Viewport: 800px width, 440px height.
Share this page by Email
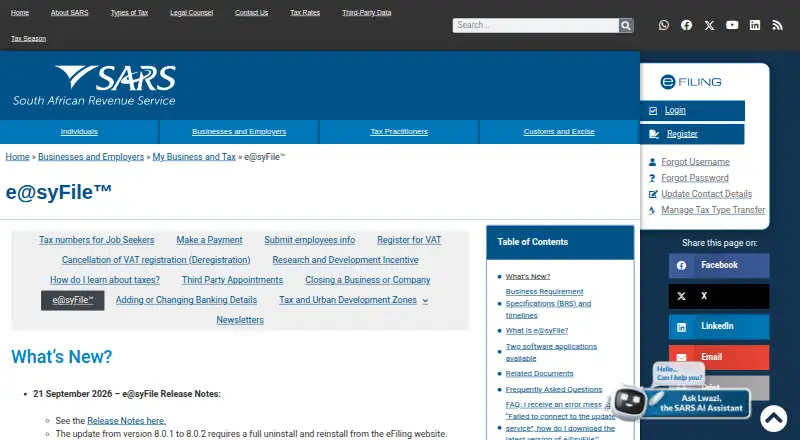point(719,357)
